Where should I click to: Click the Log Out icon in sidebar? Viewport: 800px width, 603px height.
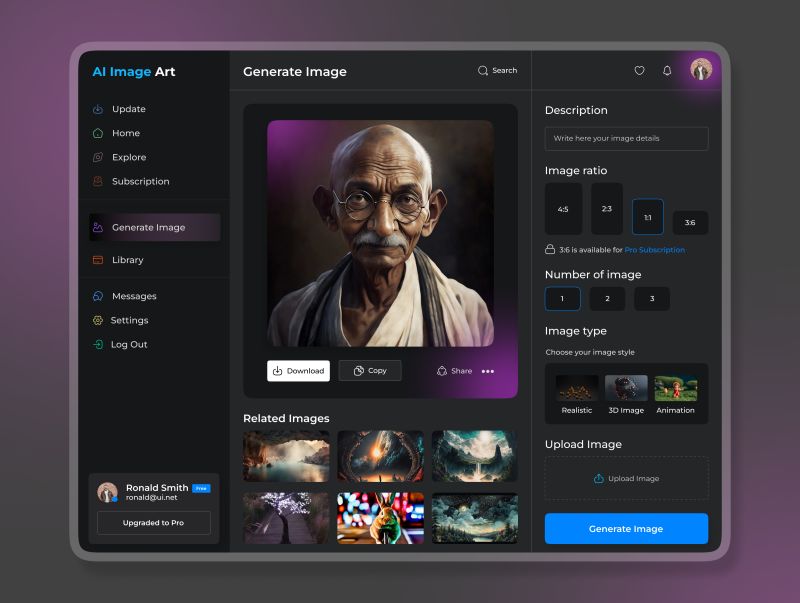[x=98, y=344]
